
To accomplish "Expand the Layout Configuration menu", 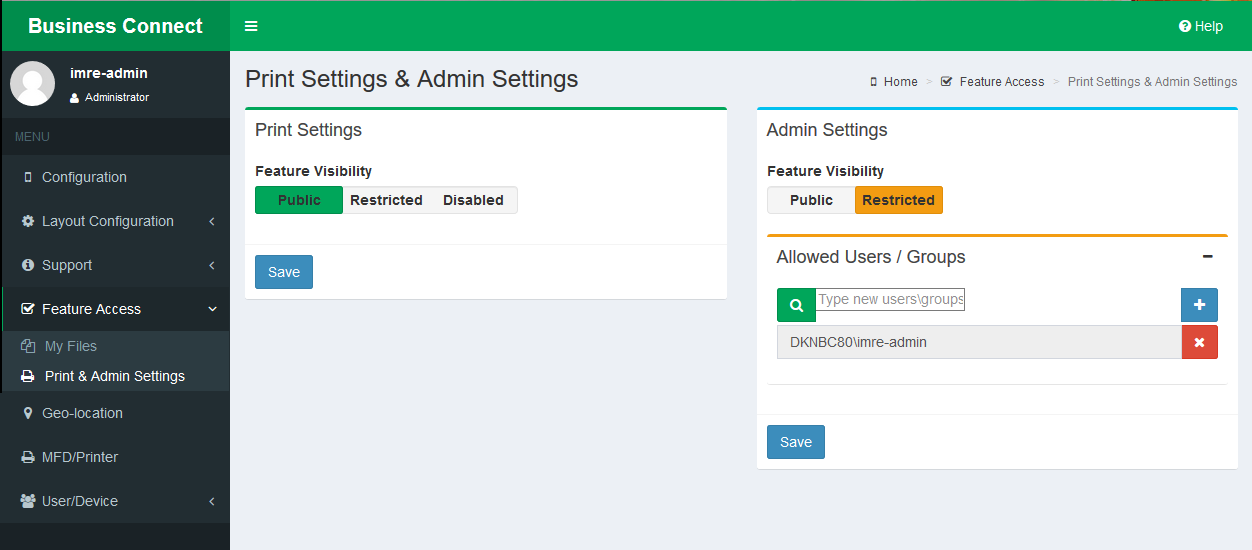I will pos(108,221).
